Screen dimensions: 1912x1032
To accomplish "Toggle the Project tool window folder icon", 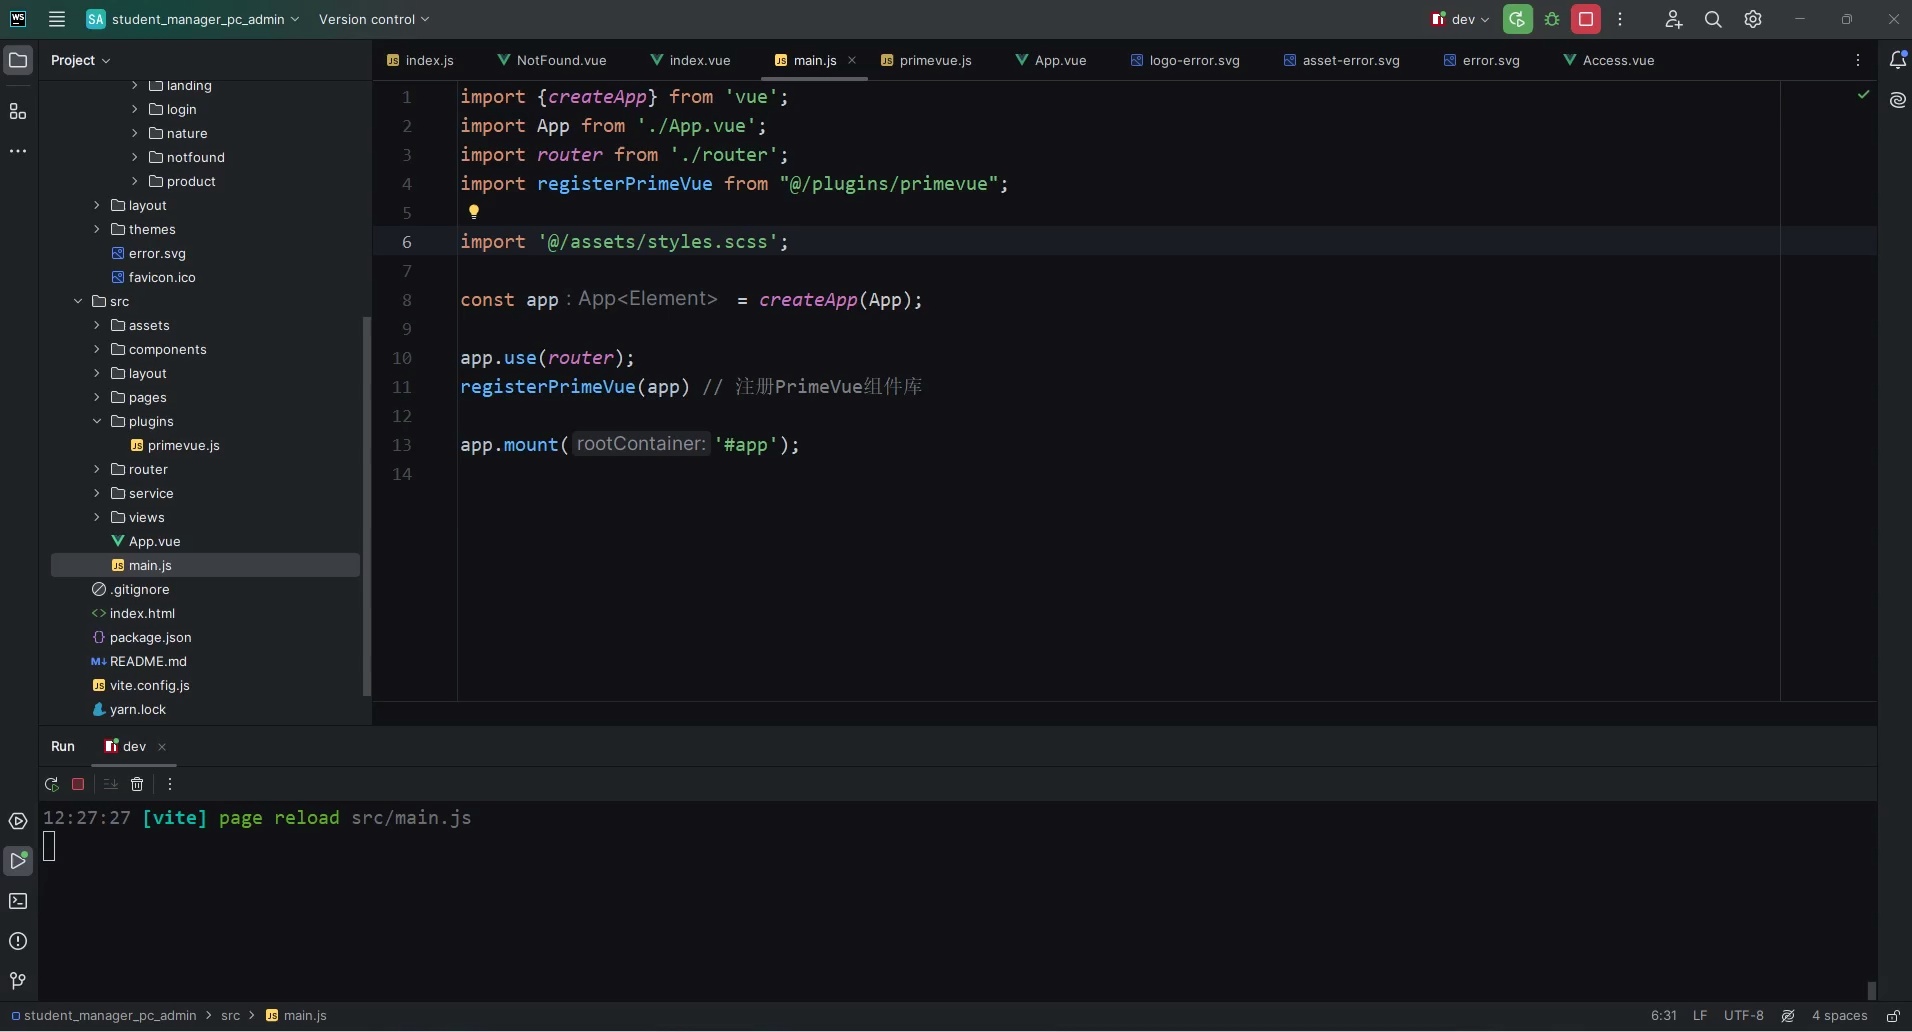I will coord(18,60).
